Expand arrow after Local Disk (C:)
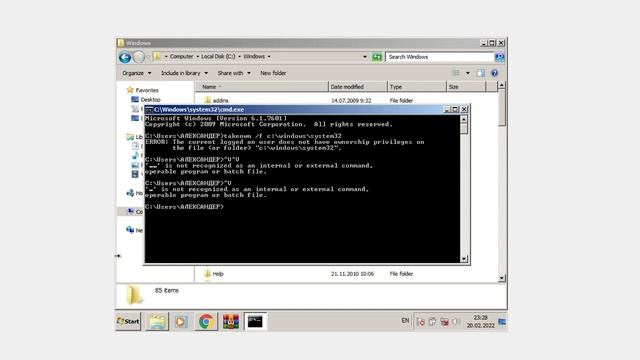Screen dimensions: 640x360 pos(240,56)
